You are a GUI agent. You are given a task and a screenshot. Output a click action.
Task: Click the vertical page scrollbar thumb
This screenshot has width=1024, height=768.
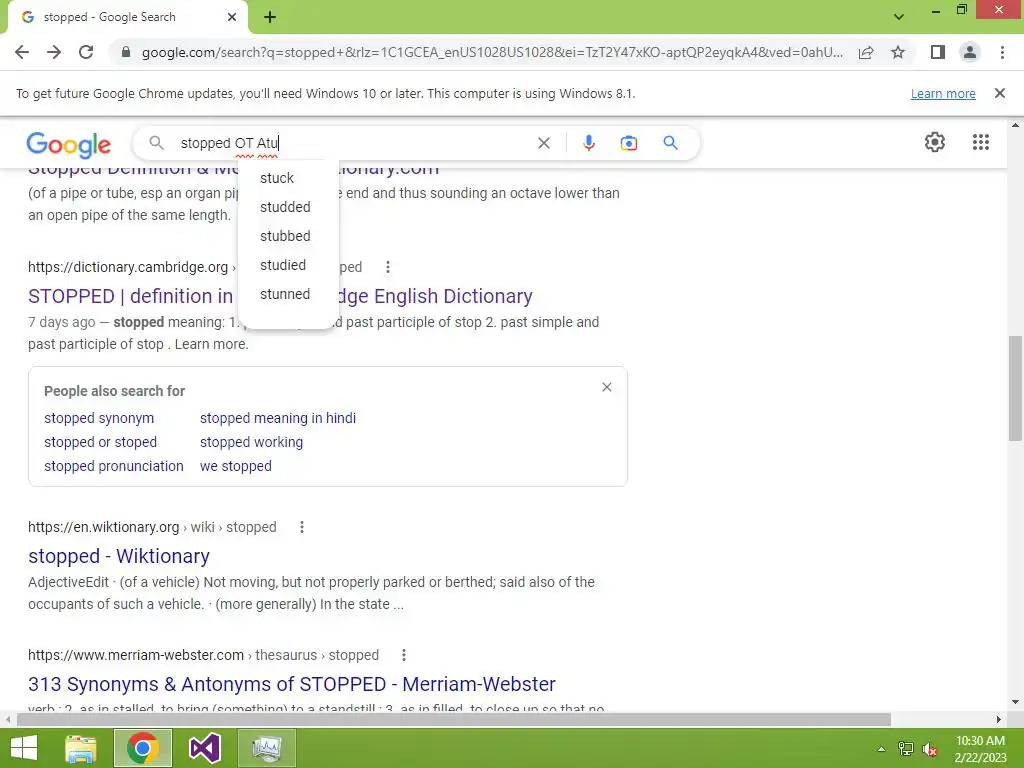[1015, 389]
